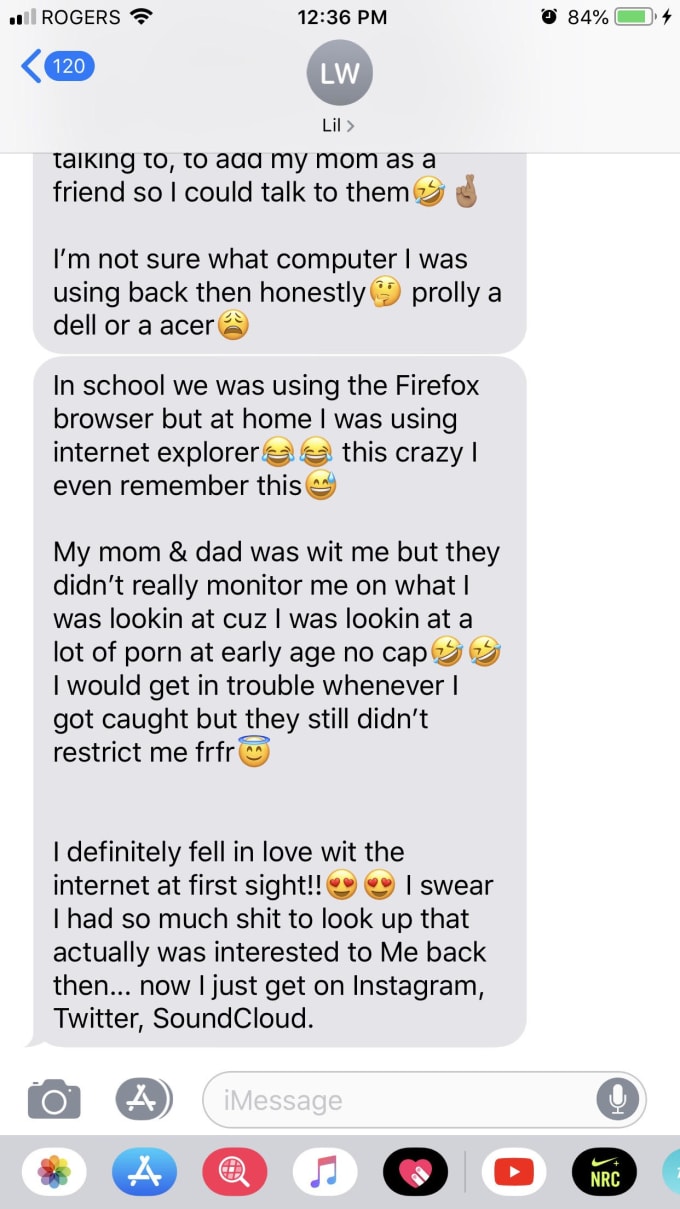Viewport: 680px width, 1209px height.
Task: Open the YouTube app icon
Action: click(x=514, y=1172)
